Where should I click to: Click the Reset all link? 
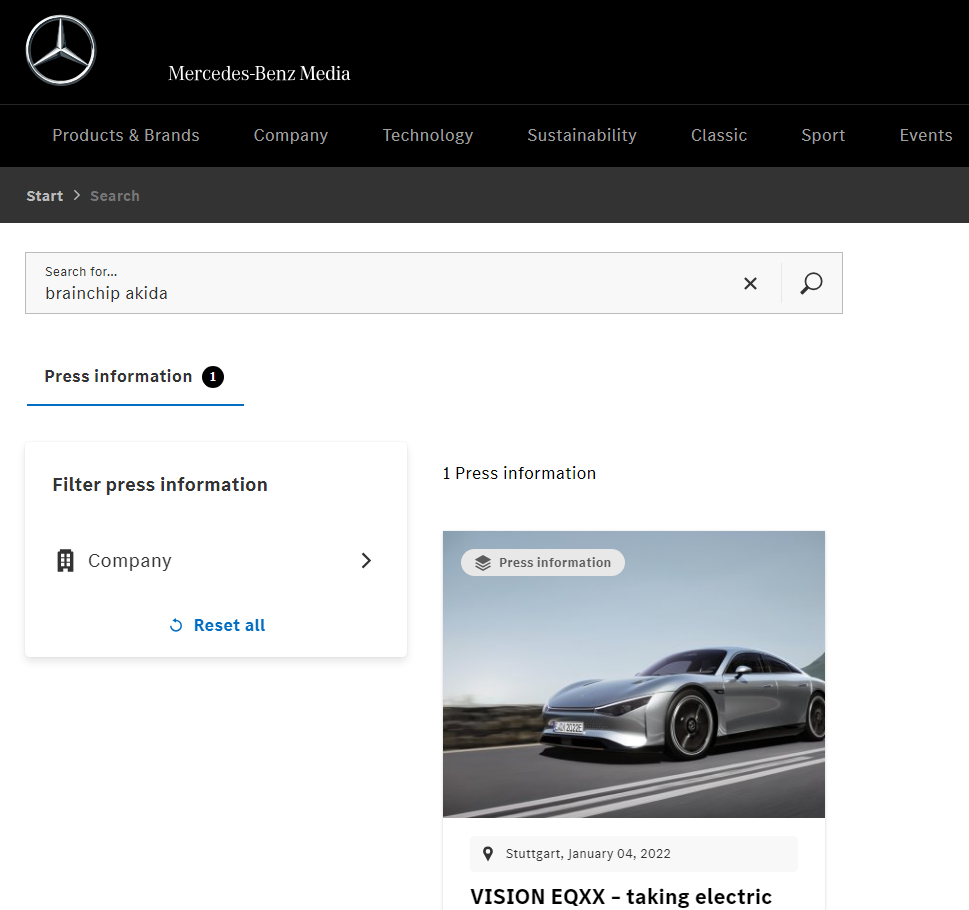coord(229,626)
